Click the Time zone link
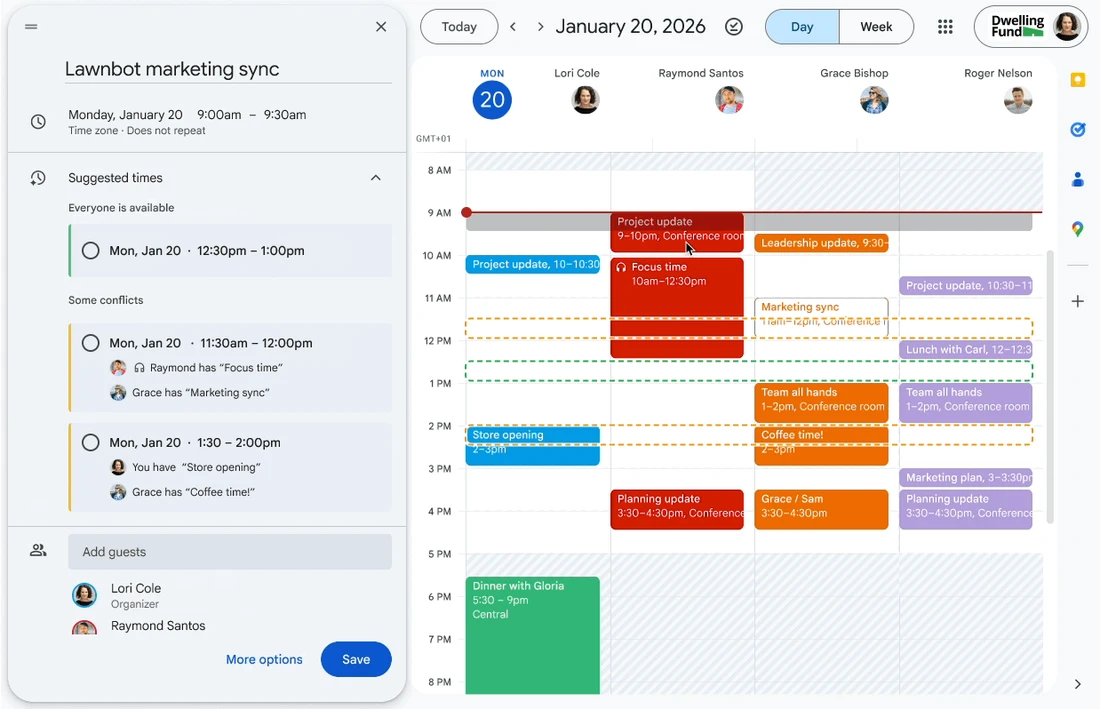Screen dimensions: 1100x709 [93, 130]
